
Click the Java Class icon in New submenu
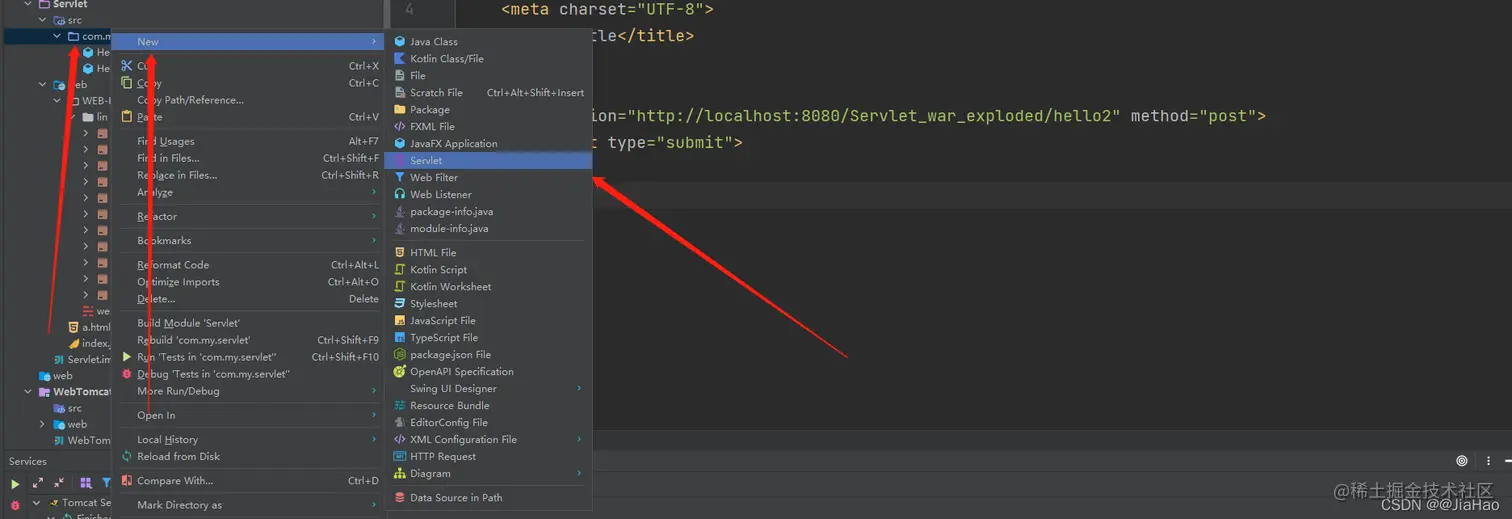[x=400, y=42]
